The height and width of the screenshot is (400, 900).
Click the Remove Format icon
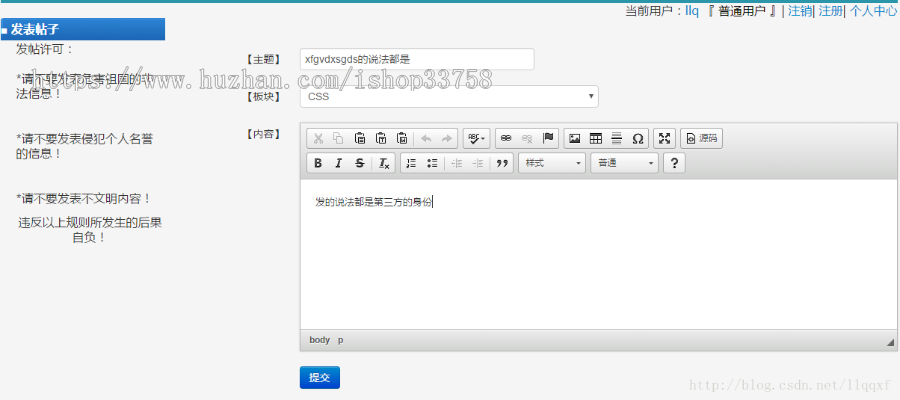[384, 164]
